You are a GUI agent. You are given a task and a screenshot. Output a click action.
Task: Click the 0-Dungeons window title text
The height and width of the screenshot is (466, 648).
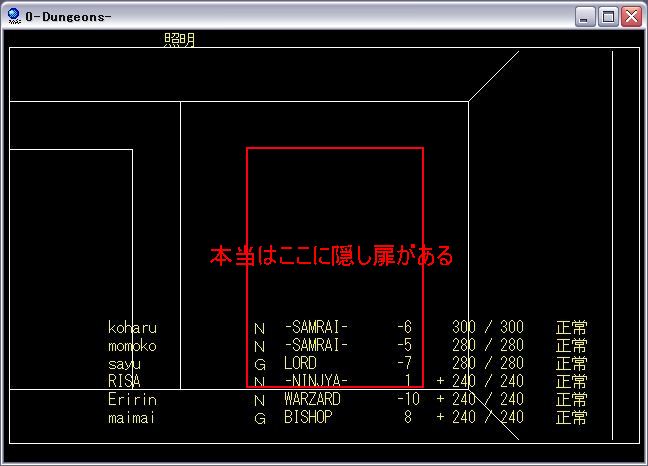coord(68,17)
